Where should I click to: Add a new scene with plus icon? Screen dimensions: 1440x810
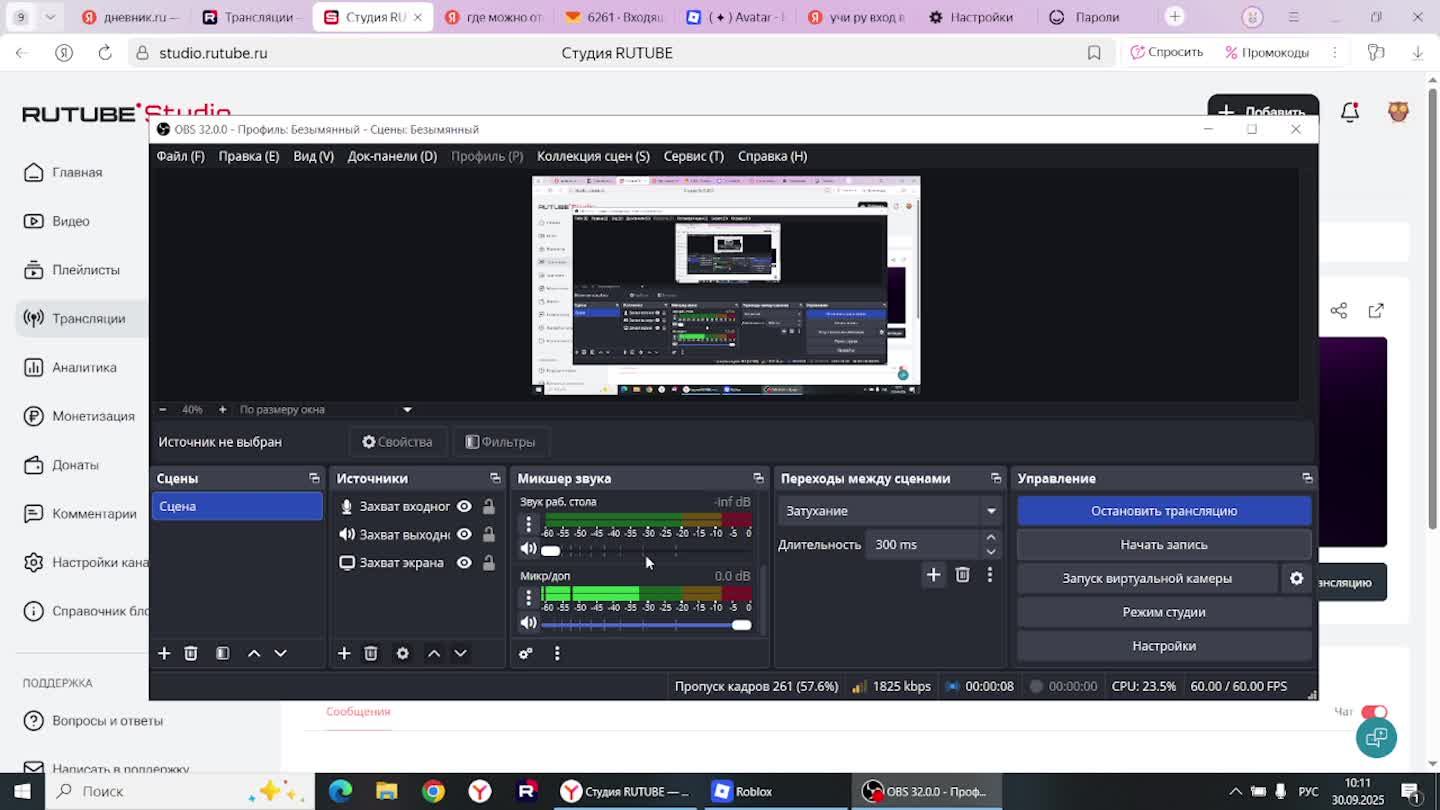point(164,653)
